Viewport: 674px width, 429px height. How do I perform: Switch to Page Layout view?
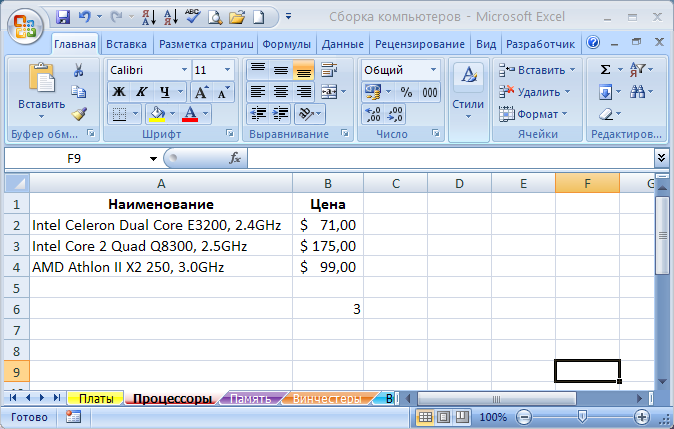(444, 417)
